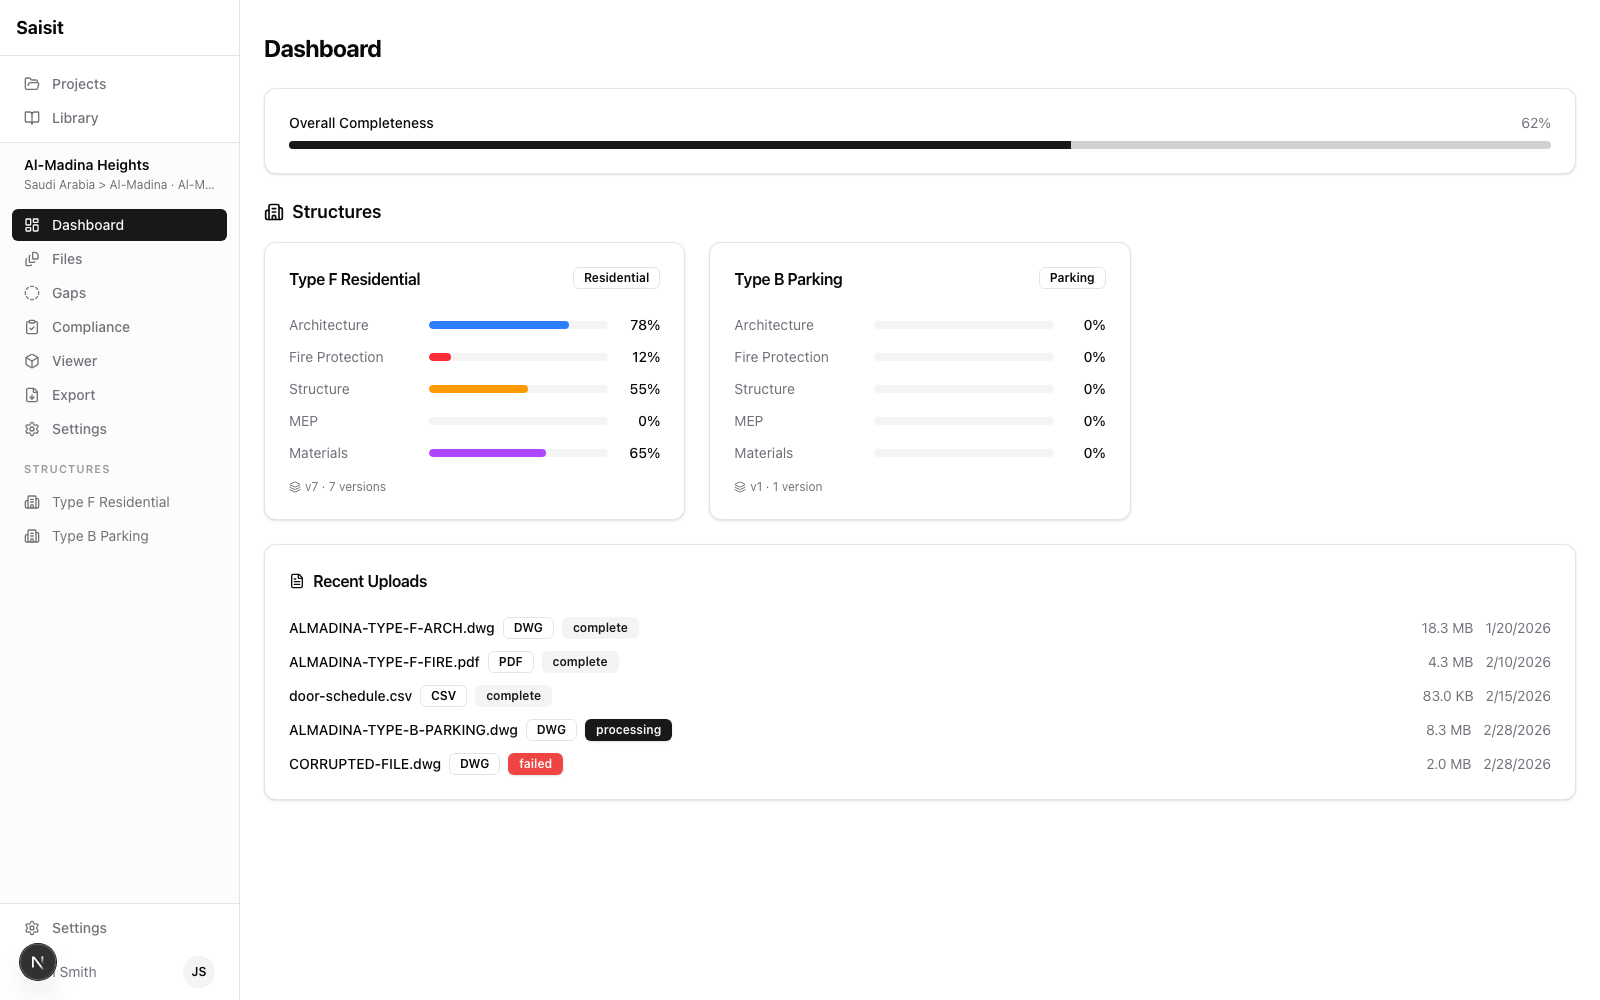Click the Projects folder icon
Viewport: 1600px width, 1000px height.
pyautogui.click(x=32, y=84)
